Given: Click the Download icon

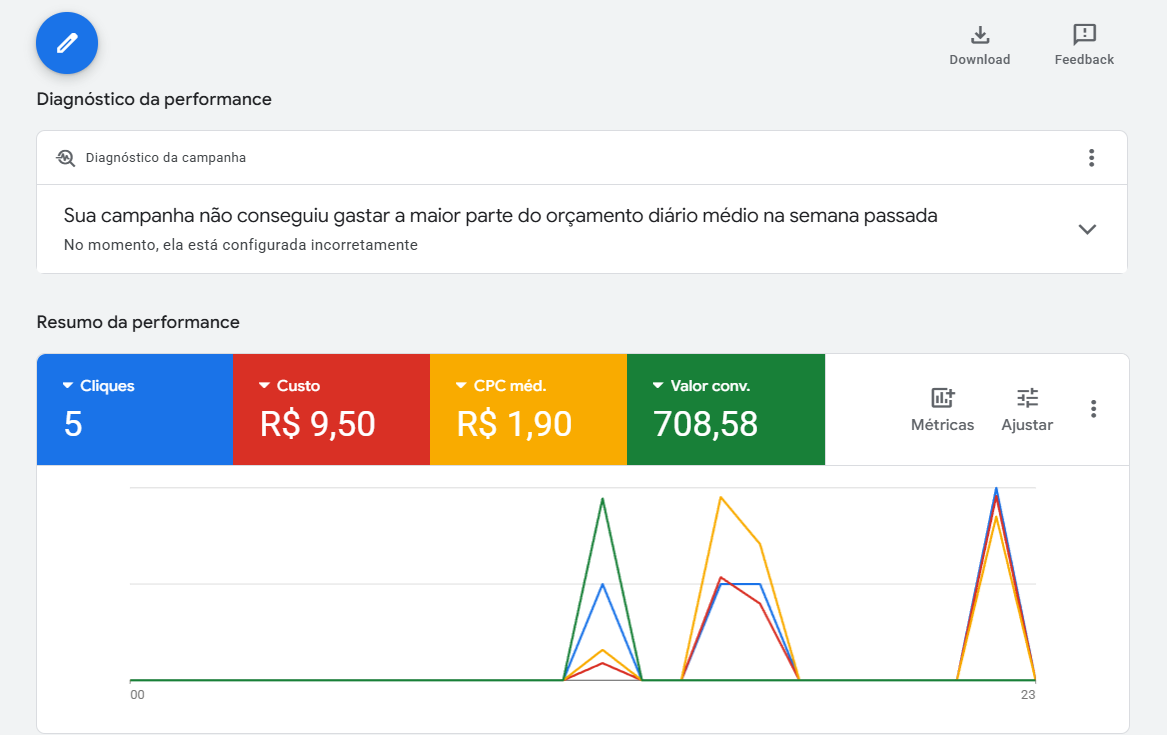Looking at the screenshot, I should [x=980, y=35].
